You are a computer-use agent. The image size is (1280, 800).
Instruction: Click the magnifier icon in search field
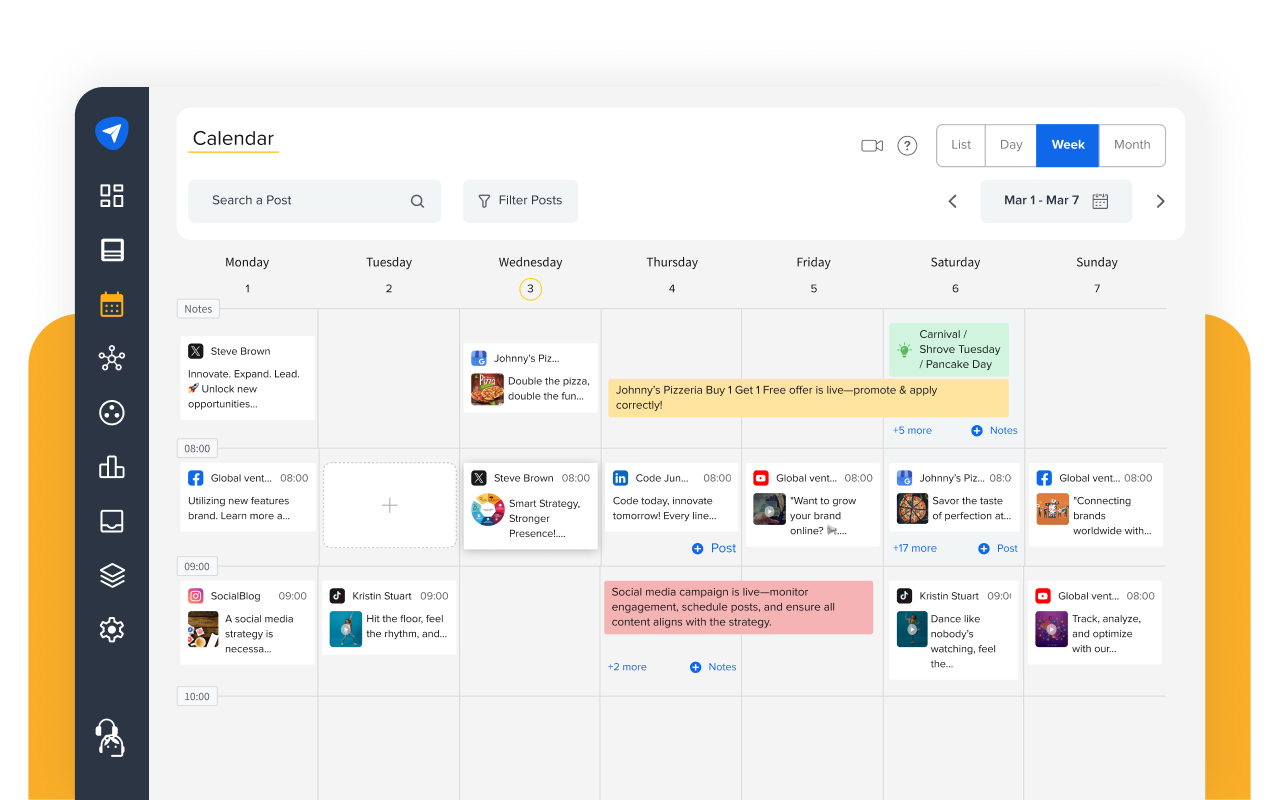click(x=417, y=201)
